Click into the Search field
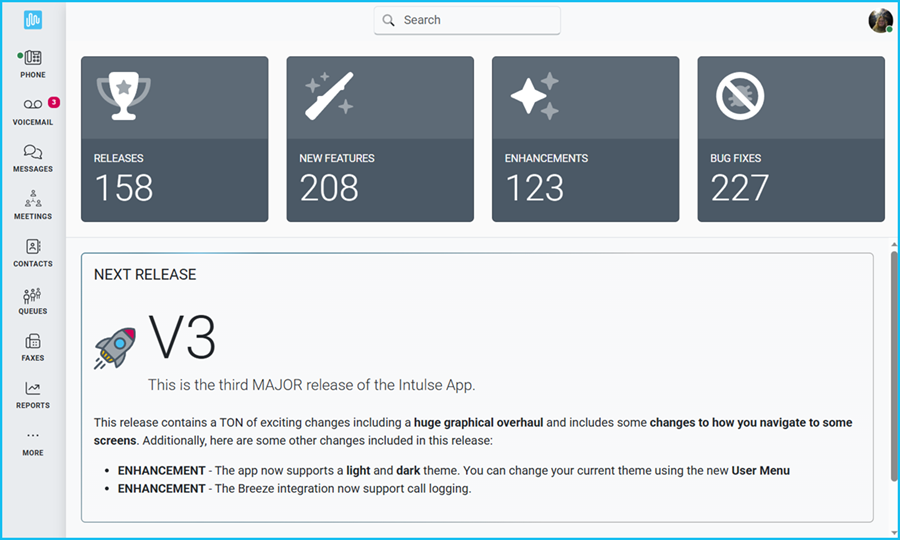900x540 pixels. tap(475, 20)
